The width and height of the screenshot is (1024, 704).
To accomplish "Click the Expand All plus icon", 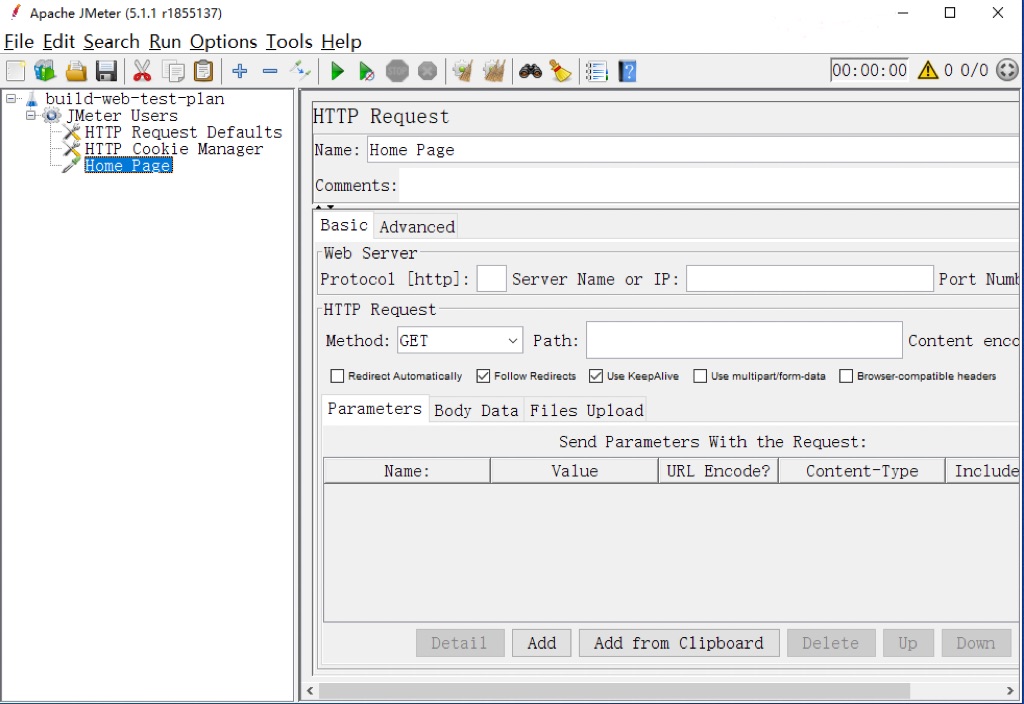I will (x=240, y=71).
